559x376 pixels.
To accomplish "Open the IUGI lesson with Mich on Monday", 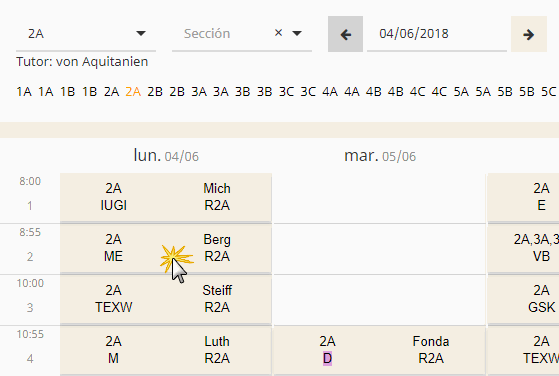I will [x=166, y=197].
